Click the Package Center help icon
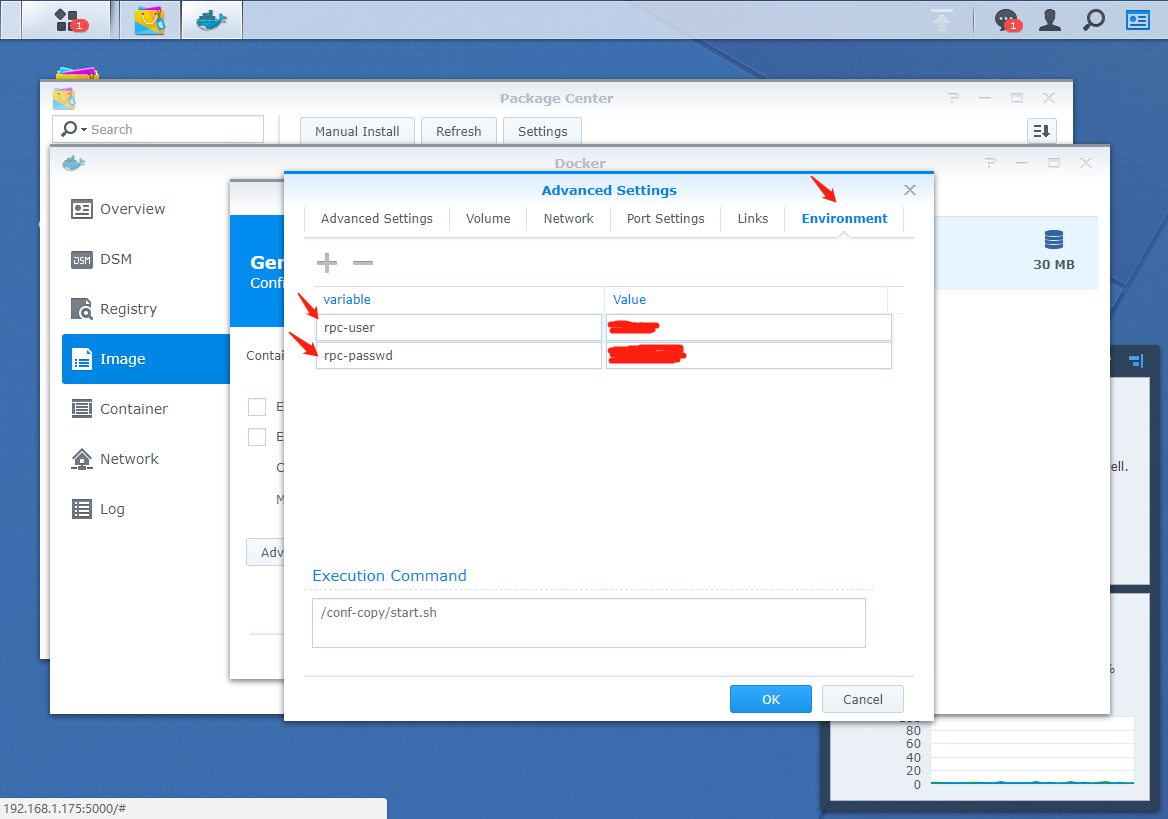 pos(953,98)
